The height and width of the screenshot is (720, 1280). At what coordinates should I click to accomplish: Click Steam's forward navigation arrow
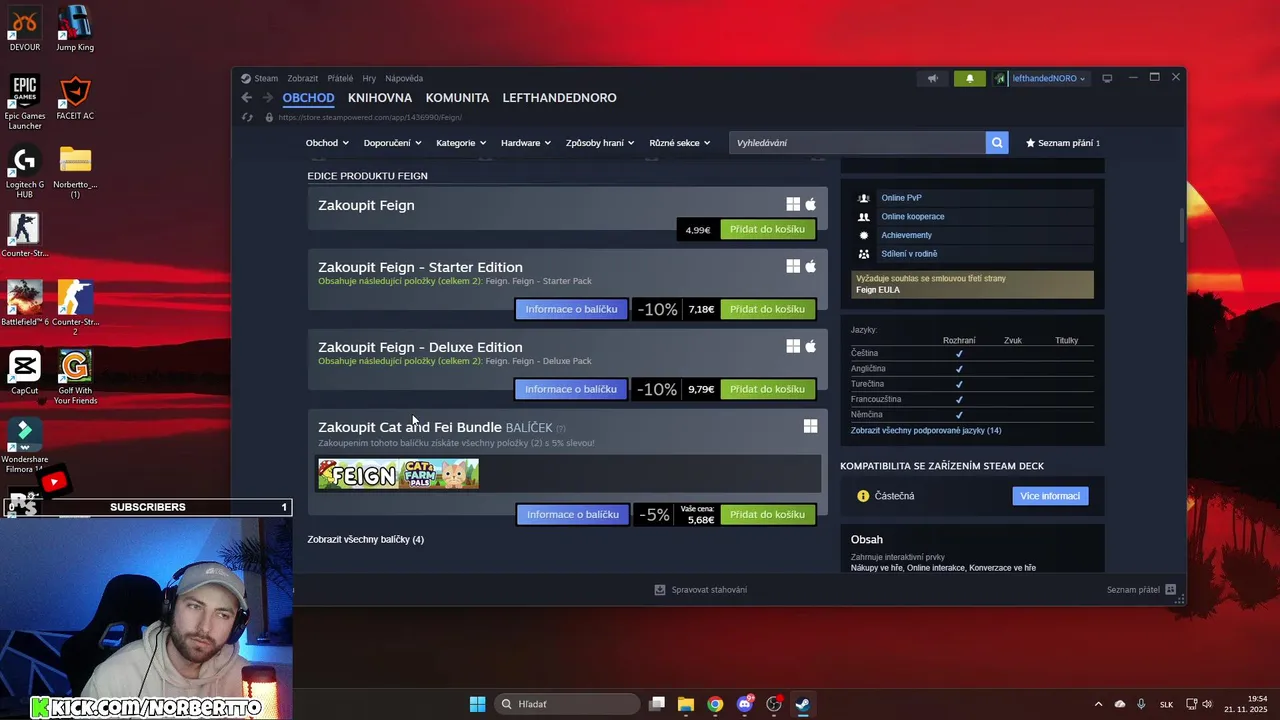tap(268, 98)
